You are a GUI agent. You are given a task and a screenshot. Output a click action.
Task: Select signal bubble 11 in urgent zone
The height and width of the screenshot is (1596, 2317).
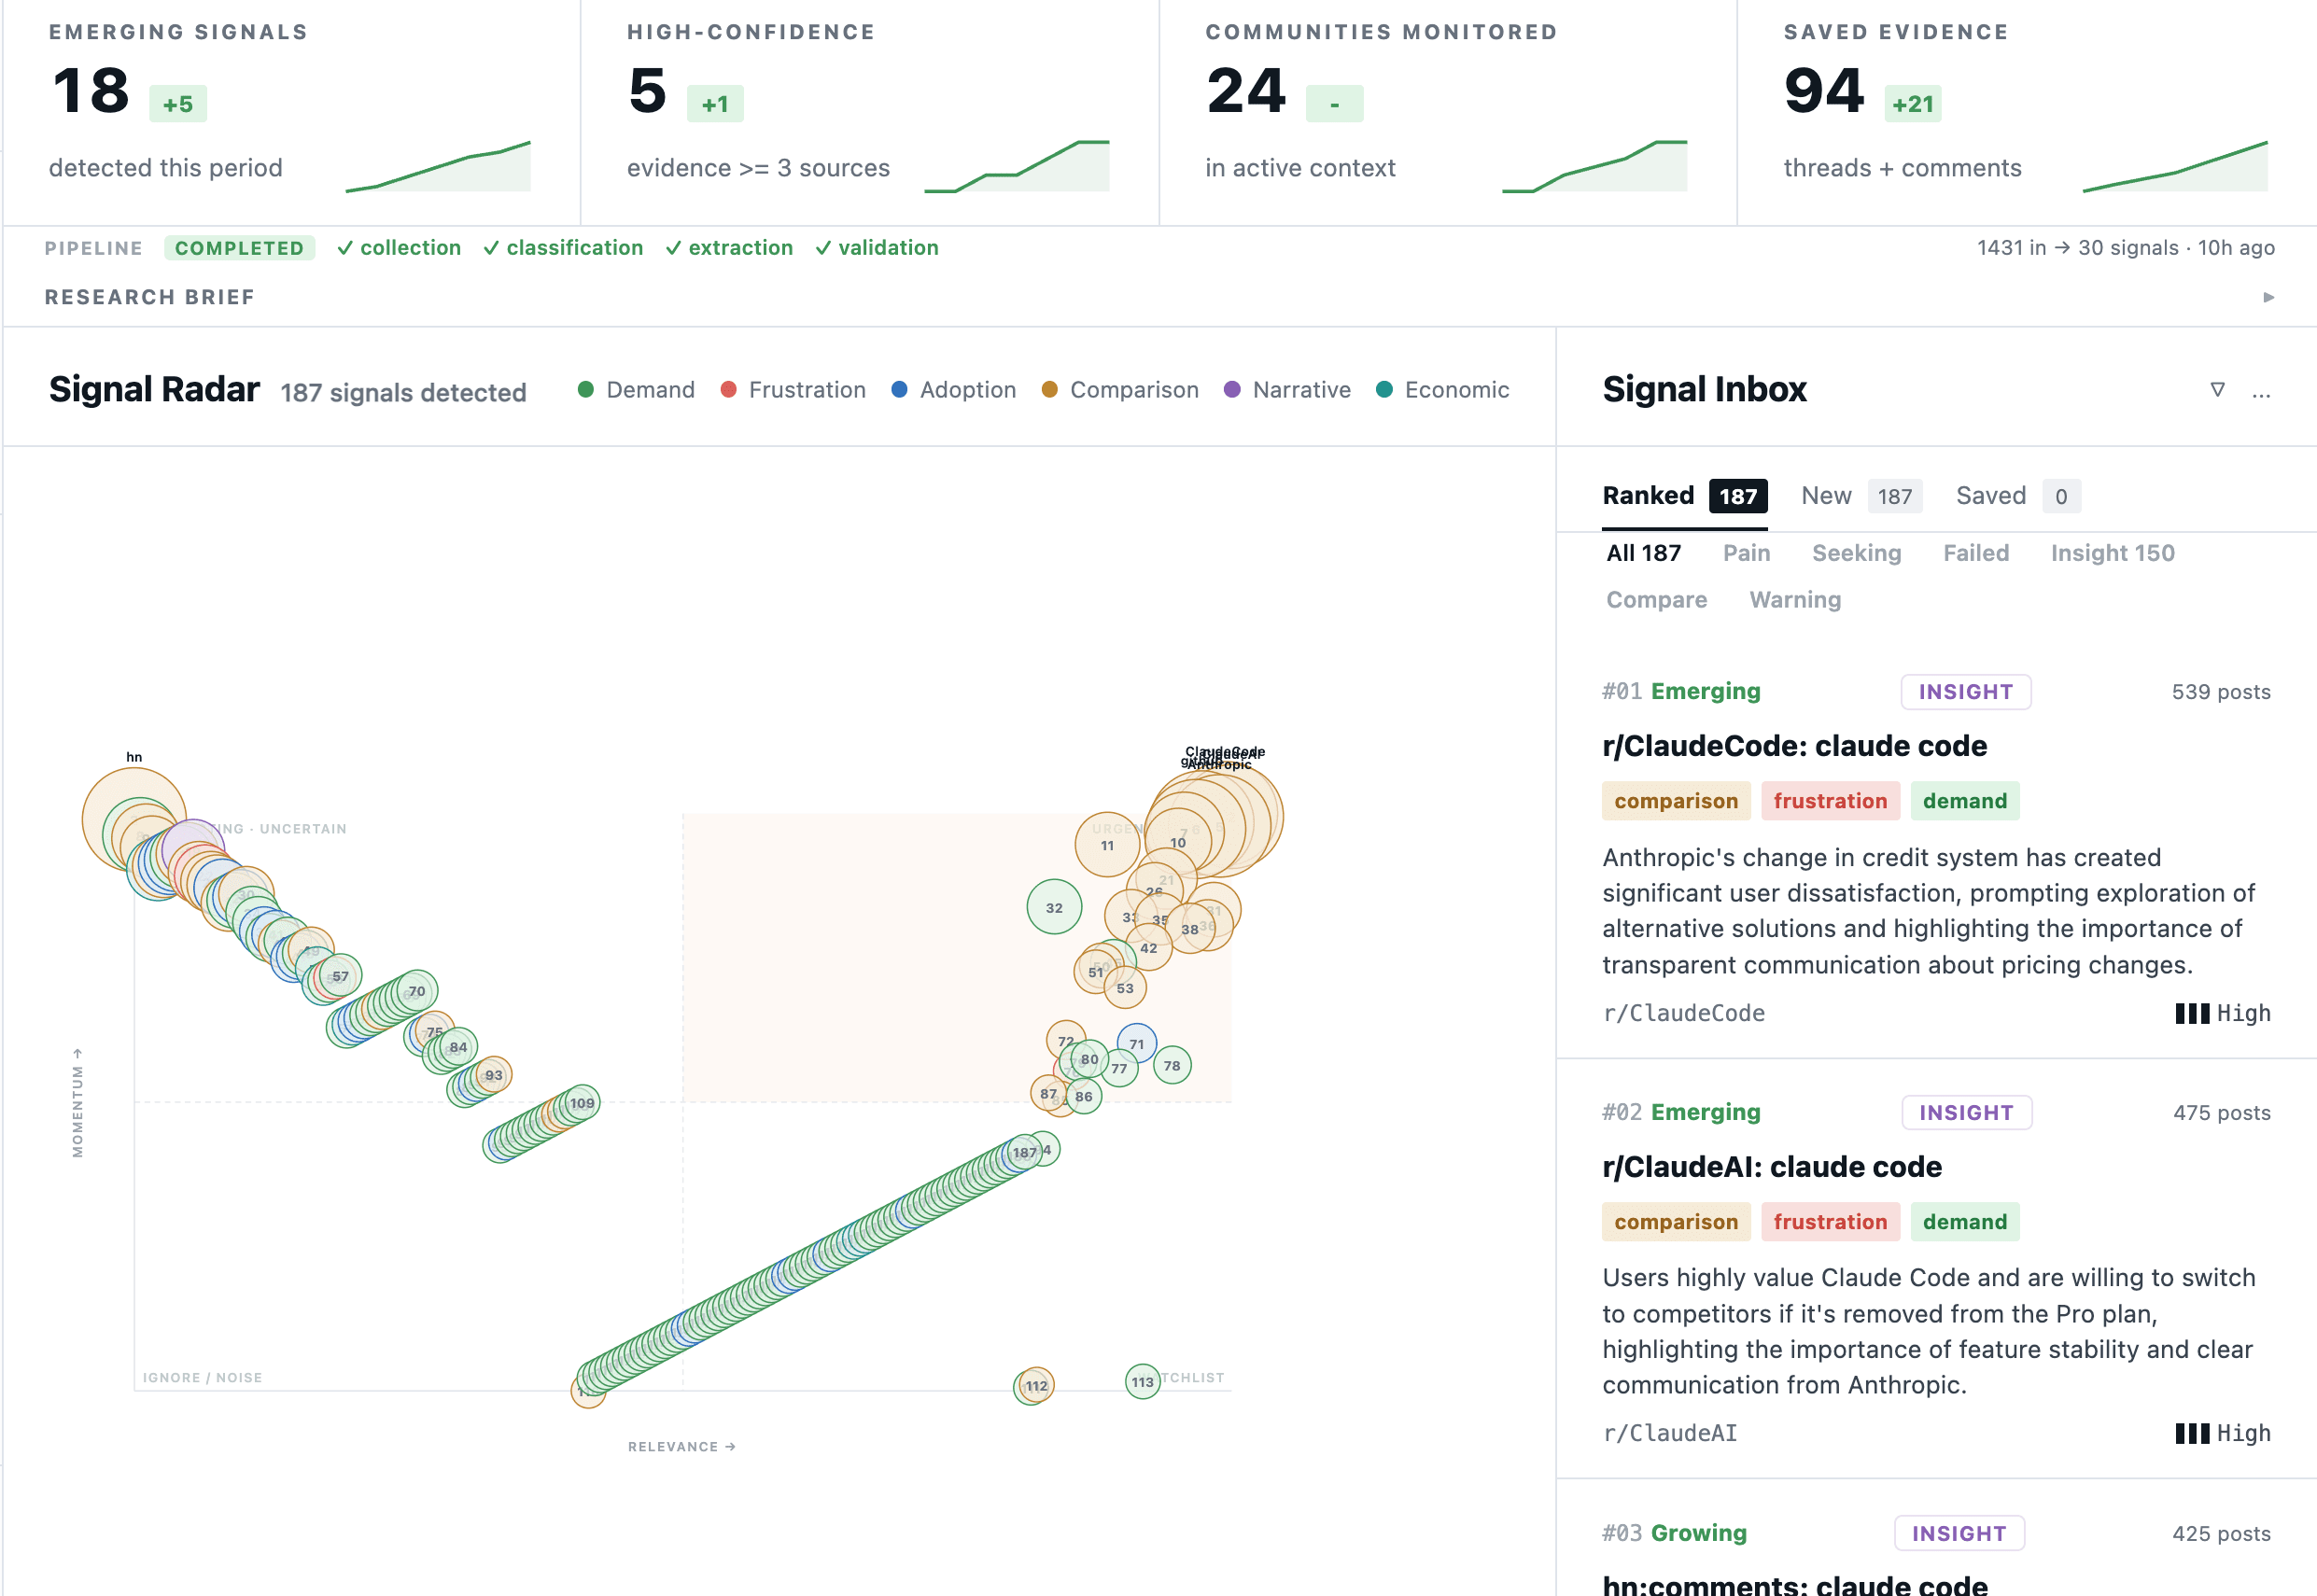1107,845
